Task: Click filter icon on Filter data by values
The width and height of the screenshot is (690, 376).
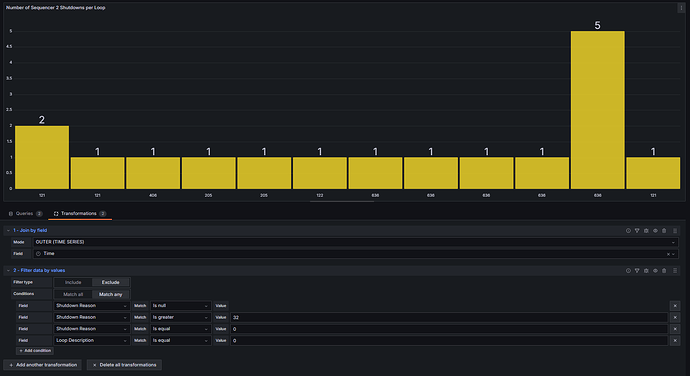Action: pyautogui.click(x=637, y=271)
